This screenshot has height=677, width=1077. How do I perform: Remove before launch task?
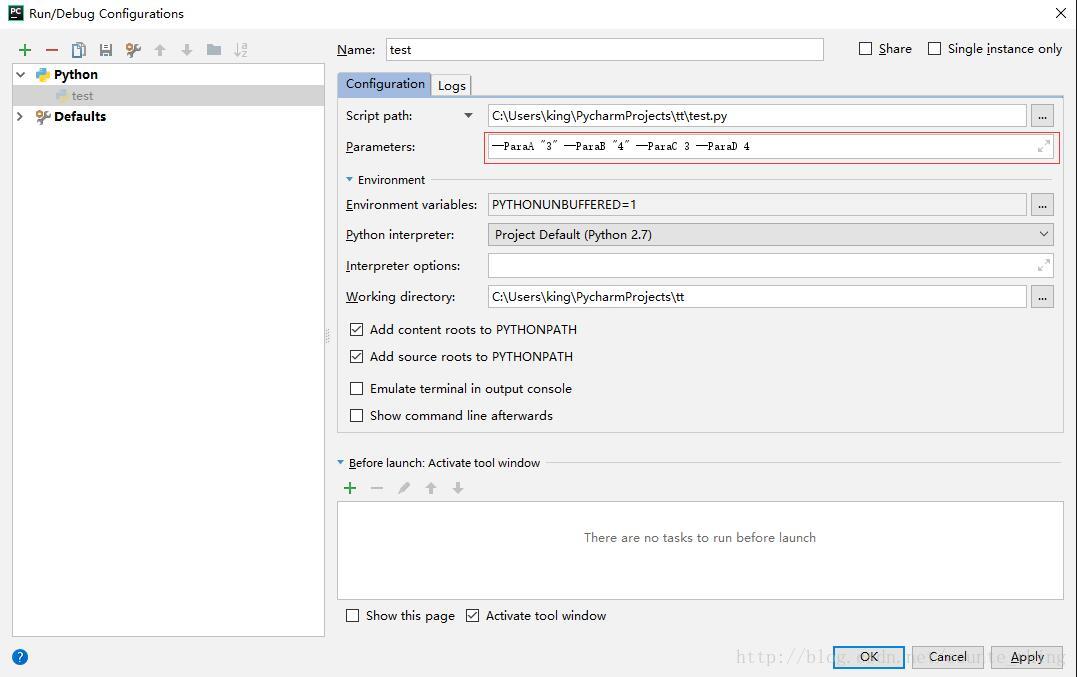tap(376, 488)
